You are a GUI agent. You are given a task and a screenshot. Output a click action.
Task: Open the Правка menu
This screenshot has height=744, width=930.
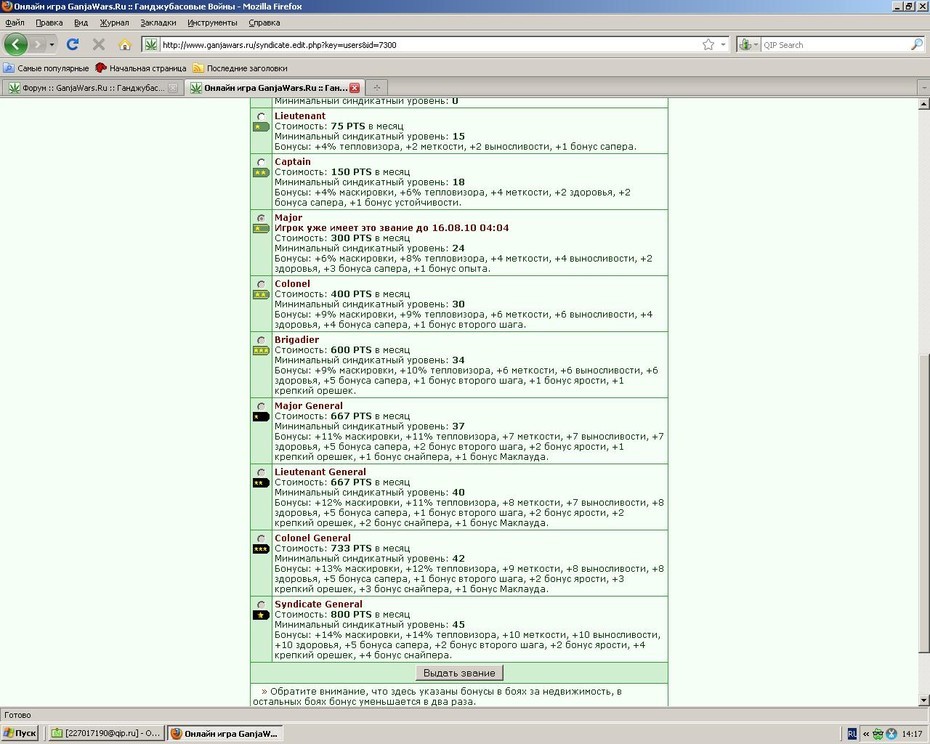pos(49,23)
